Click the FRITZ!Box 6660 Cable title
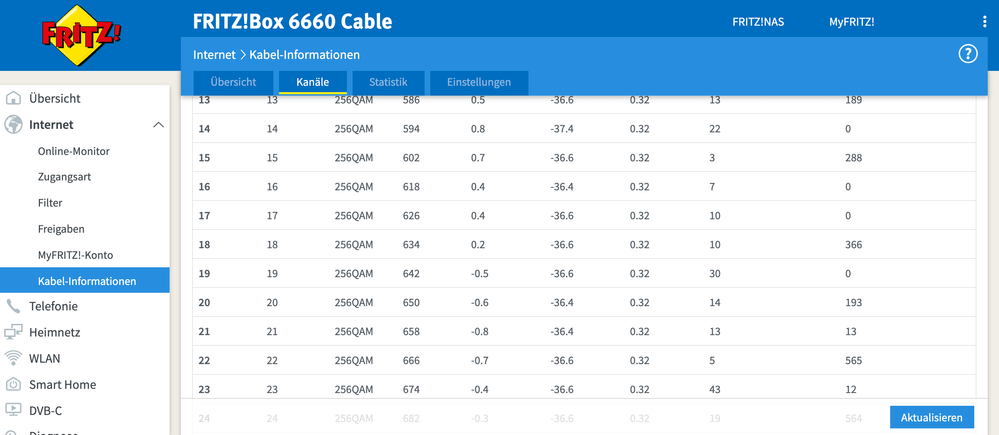Screen dimensions: 999x435 pyautogui.click(x=292, y=22)
